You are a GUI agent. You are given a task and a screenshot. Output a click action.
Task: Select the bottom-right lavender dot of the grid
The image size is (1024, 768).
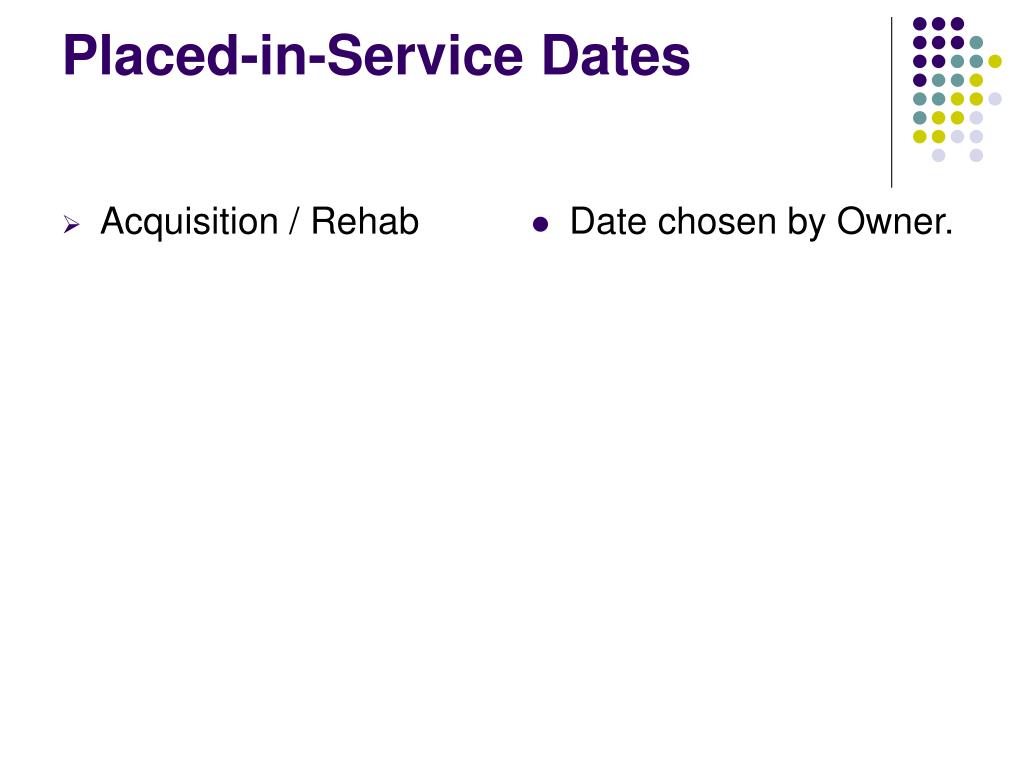pos(976,155)
